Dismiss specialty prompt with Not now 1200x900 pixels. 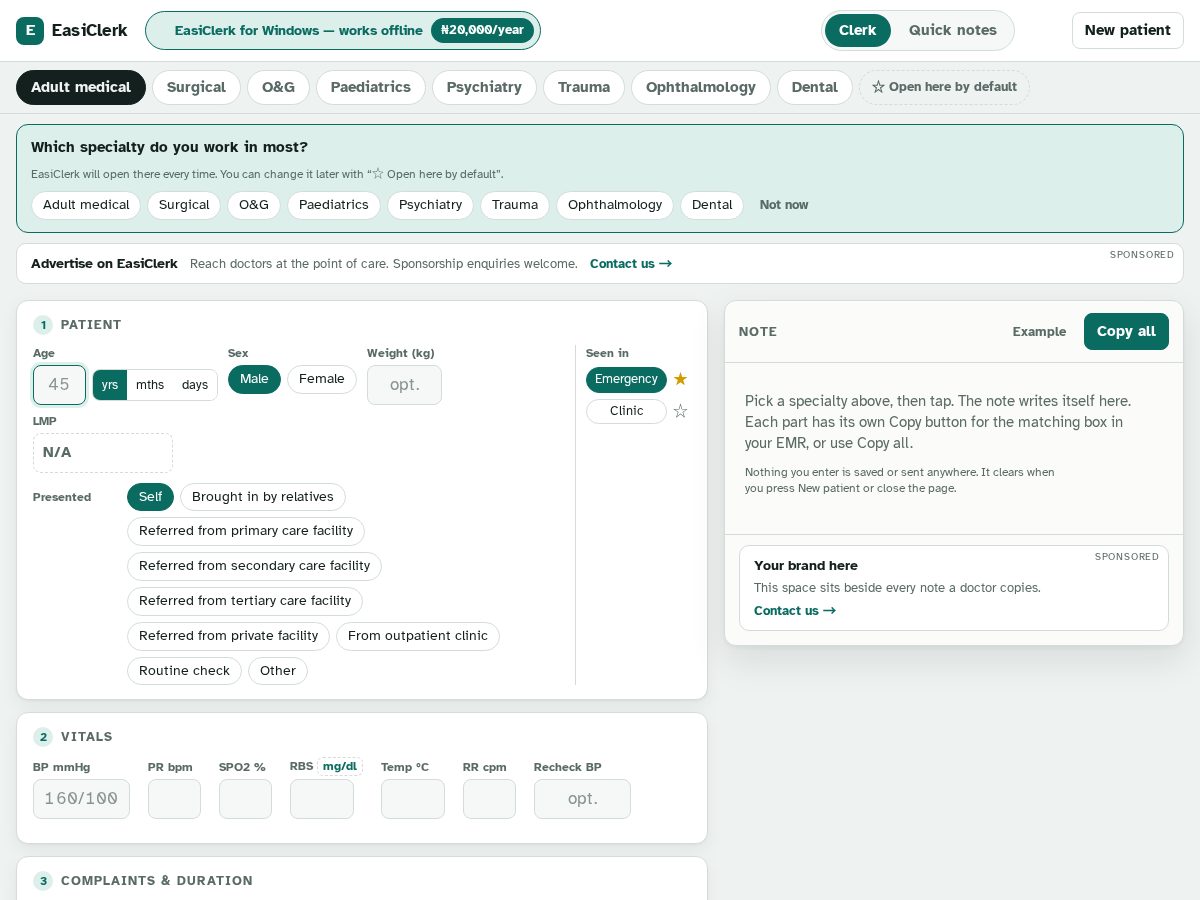tap(784, 205)
